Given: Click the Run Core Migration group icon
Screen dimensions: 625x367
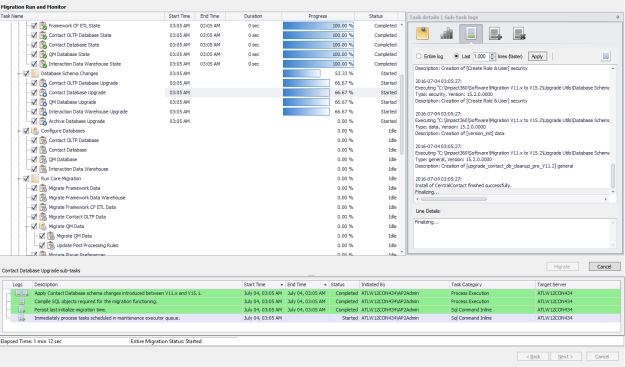Looking at the screenshot, I should click(x=35, y=179).
